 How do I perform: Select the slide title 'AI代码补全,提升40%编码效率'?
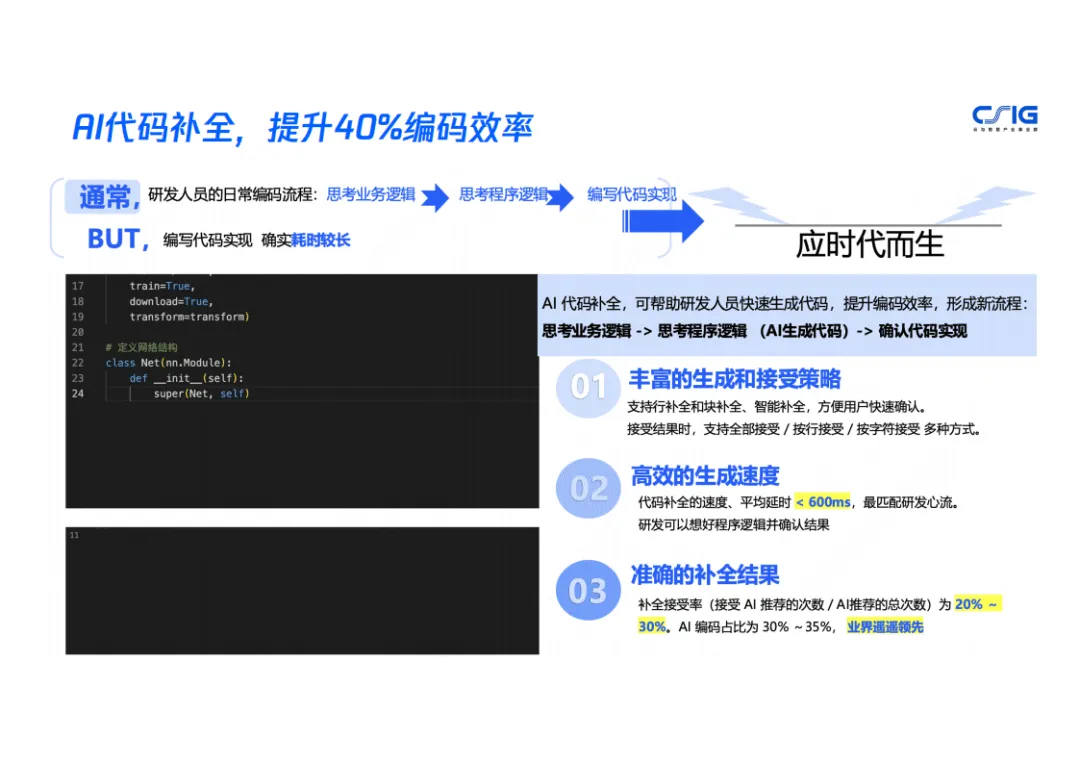point(303,128)
